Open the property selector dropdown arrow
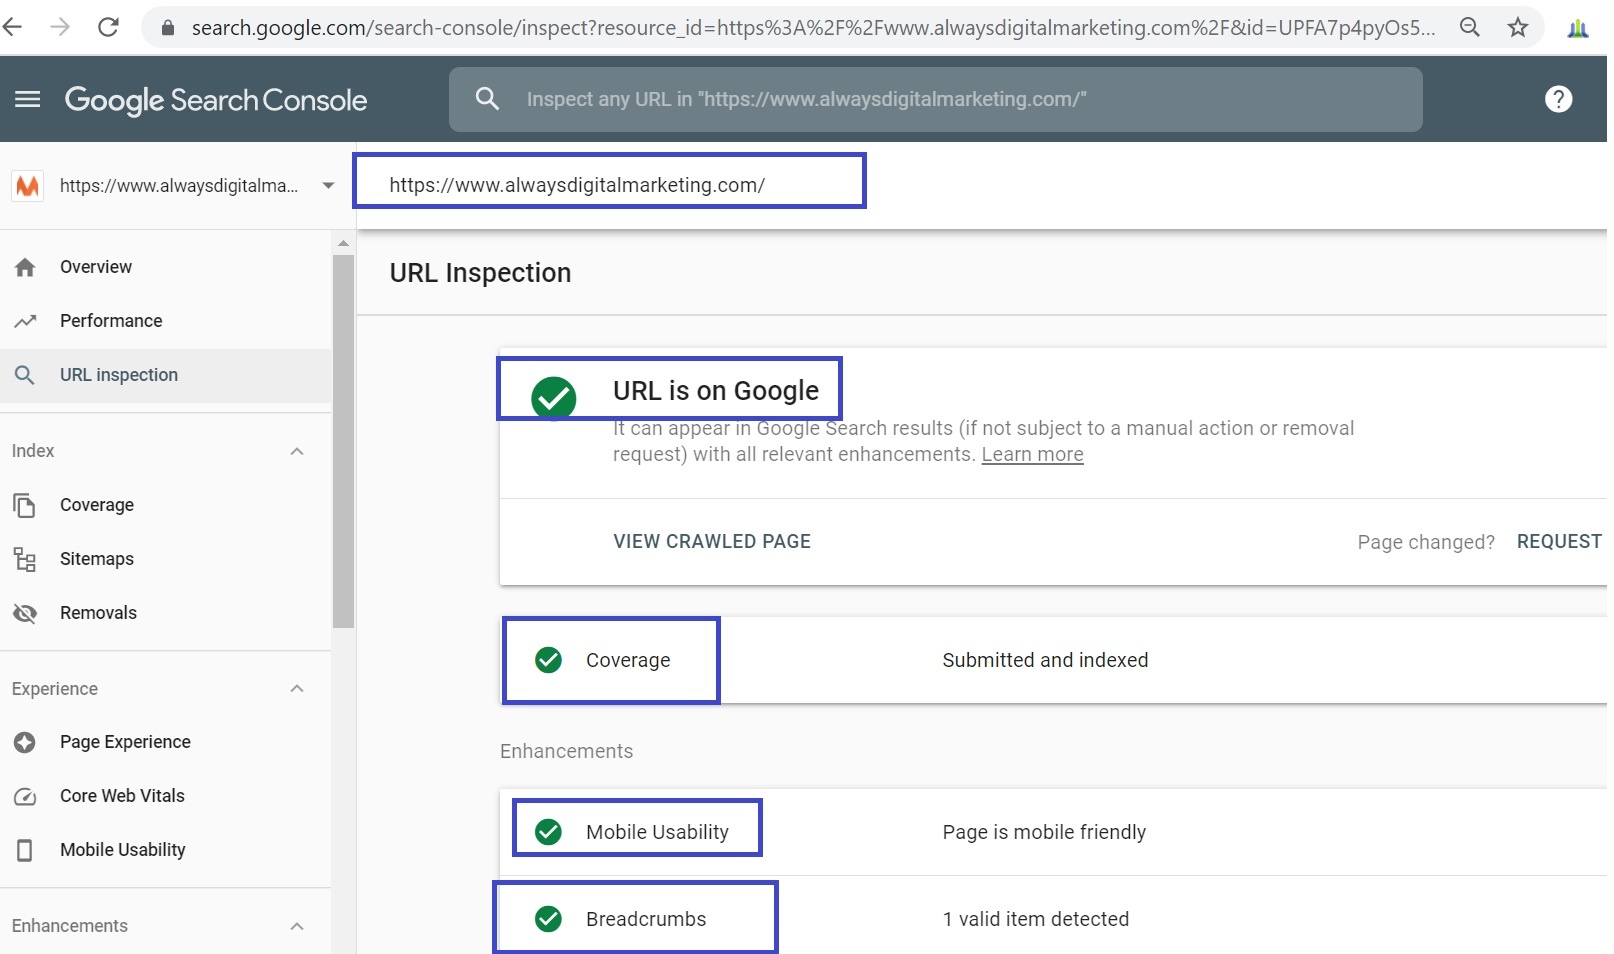The height and width of the screenshot is (954, 1614). (328, 185)
